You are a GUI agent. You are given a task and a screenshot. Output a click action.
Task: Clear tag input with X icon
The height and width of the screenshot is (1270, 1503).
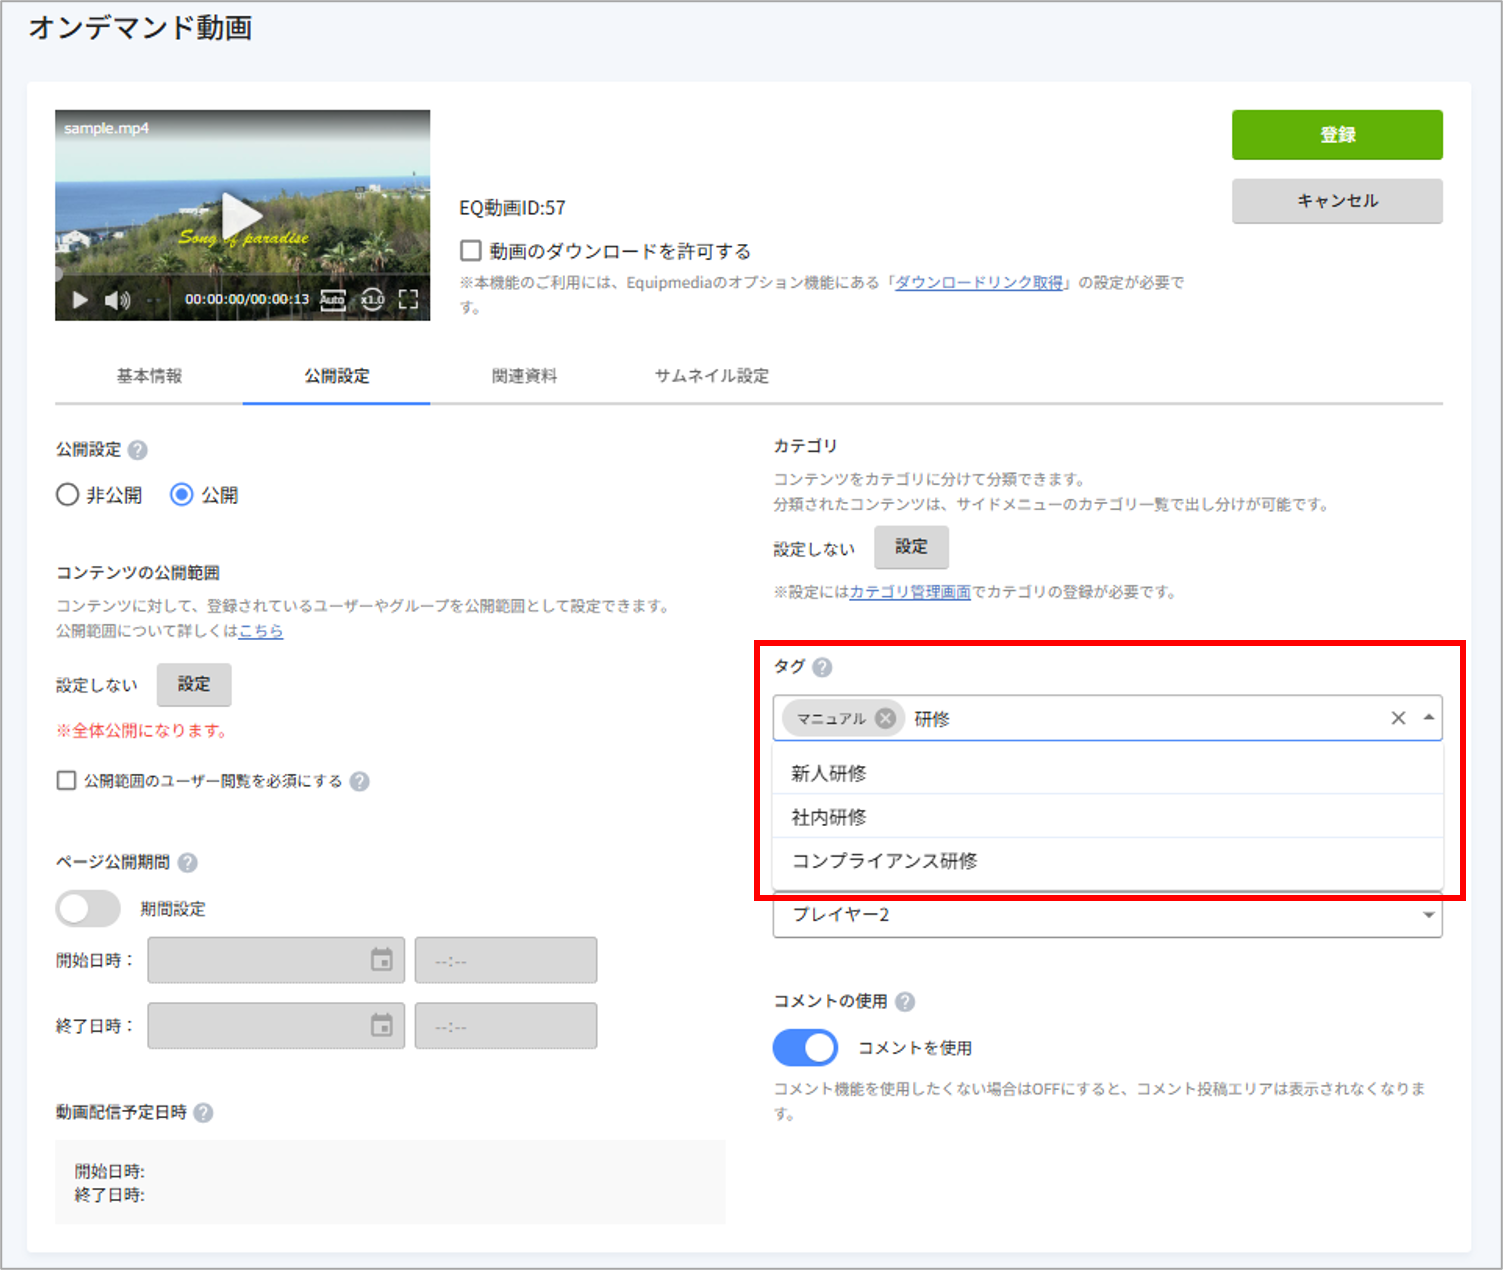pyautogui.click(x=1398, y=718)
